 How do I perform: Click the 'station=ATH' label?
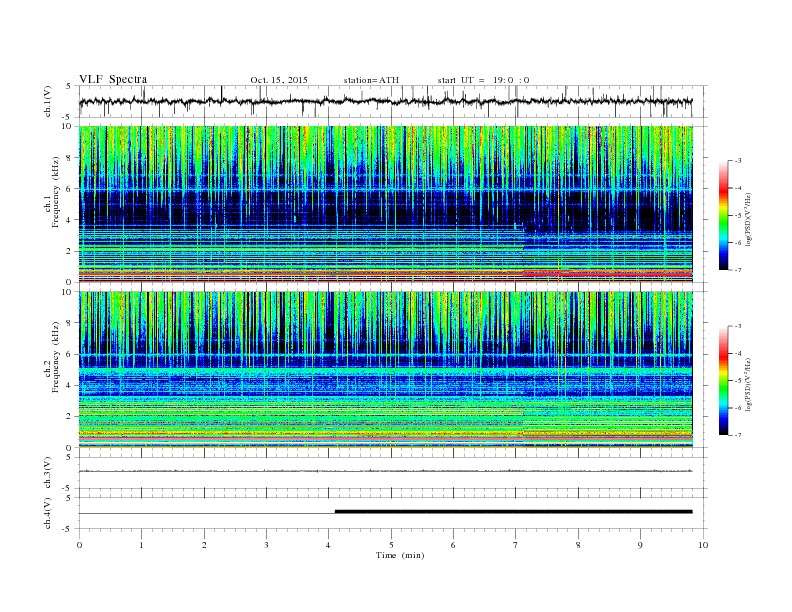point(371,80)
